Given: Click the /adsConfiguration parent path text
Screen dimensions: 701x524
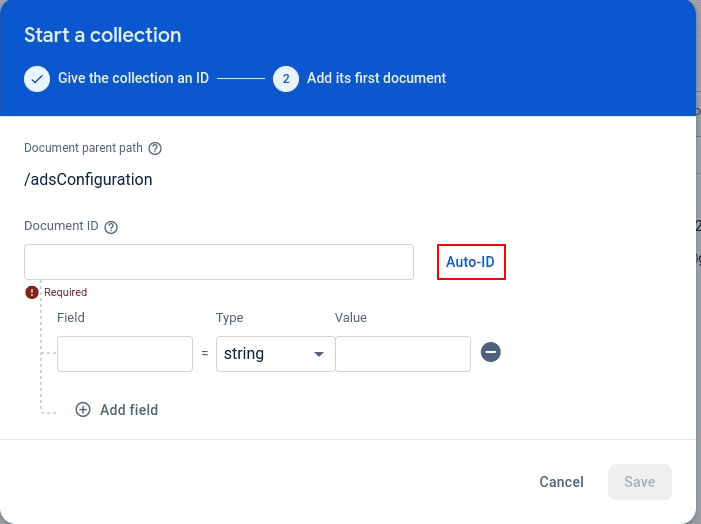Looking at the screenshot, I should coord(88,180).
